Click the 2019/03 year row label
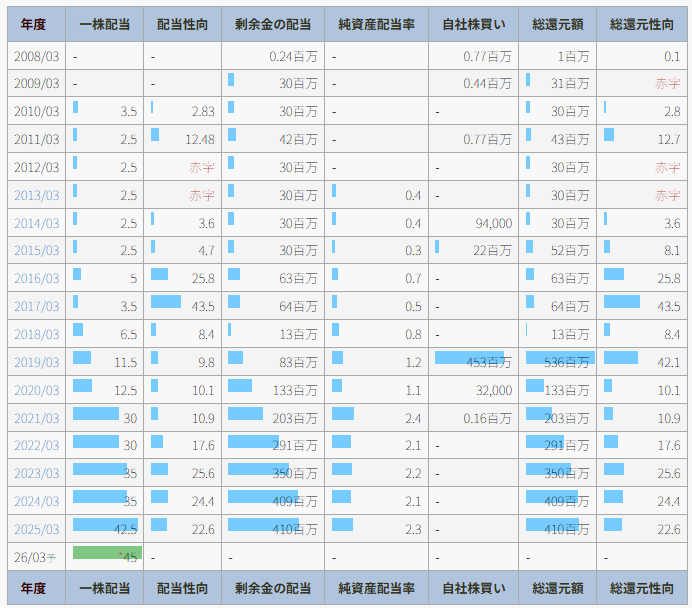The width and height of the screenshot is (692, 608). (x=36, y=363)
